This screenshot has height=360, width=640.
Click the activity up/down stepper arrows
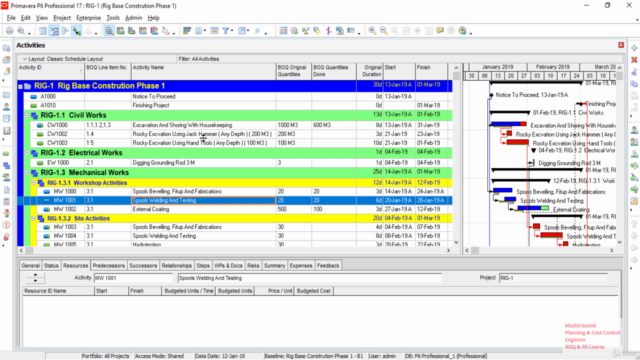35,278
